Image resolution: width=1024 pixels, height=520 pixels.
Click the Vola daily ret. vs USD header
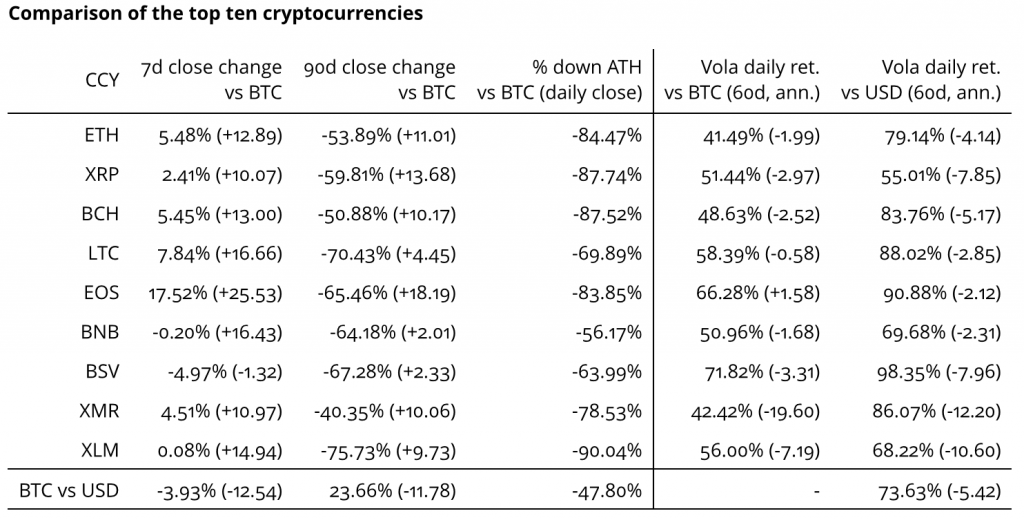[x=921, y=80]
